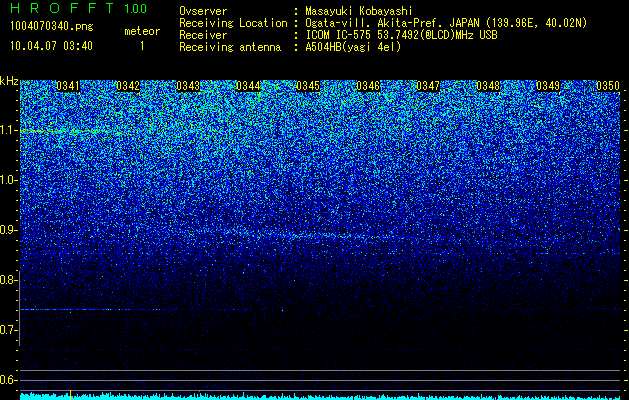
Task: Click the 0349 time marker
Action: 548,86
